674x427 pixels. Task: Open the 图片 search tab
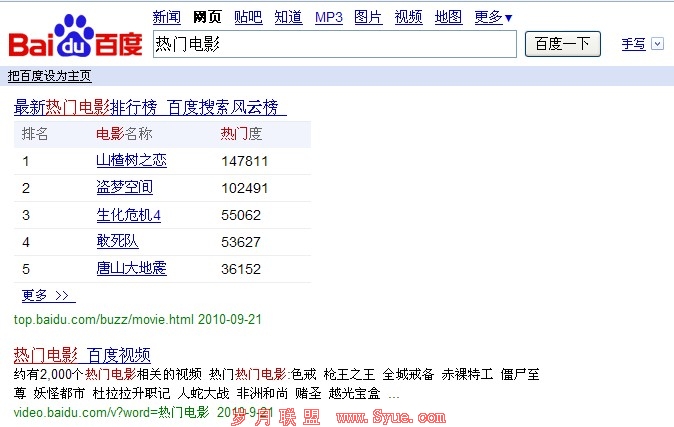[368, 17]
